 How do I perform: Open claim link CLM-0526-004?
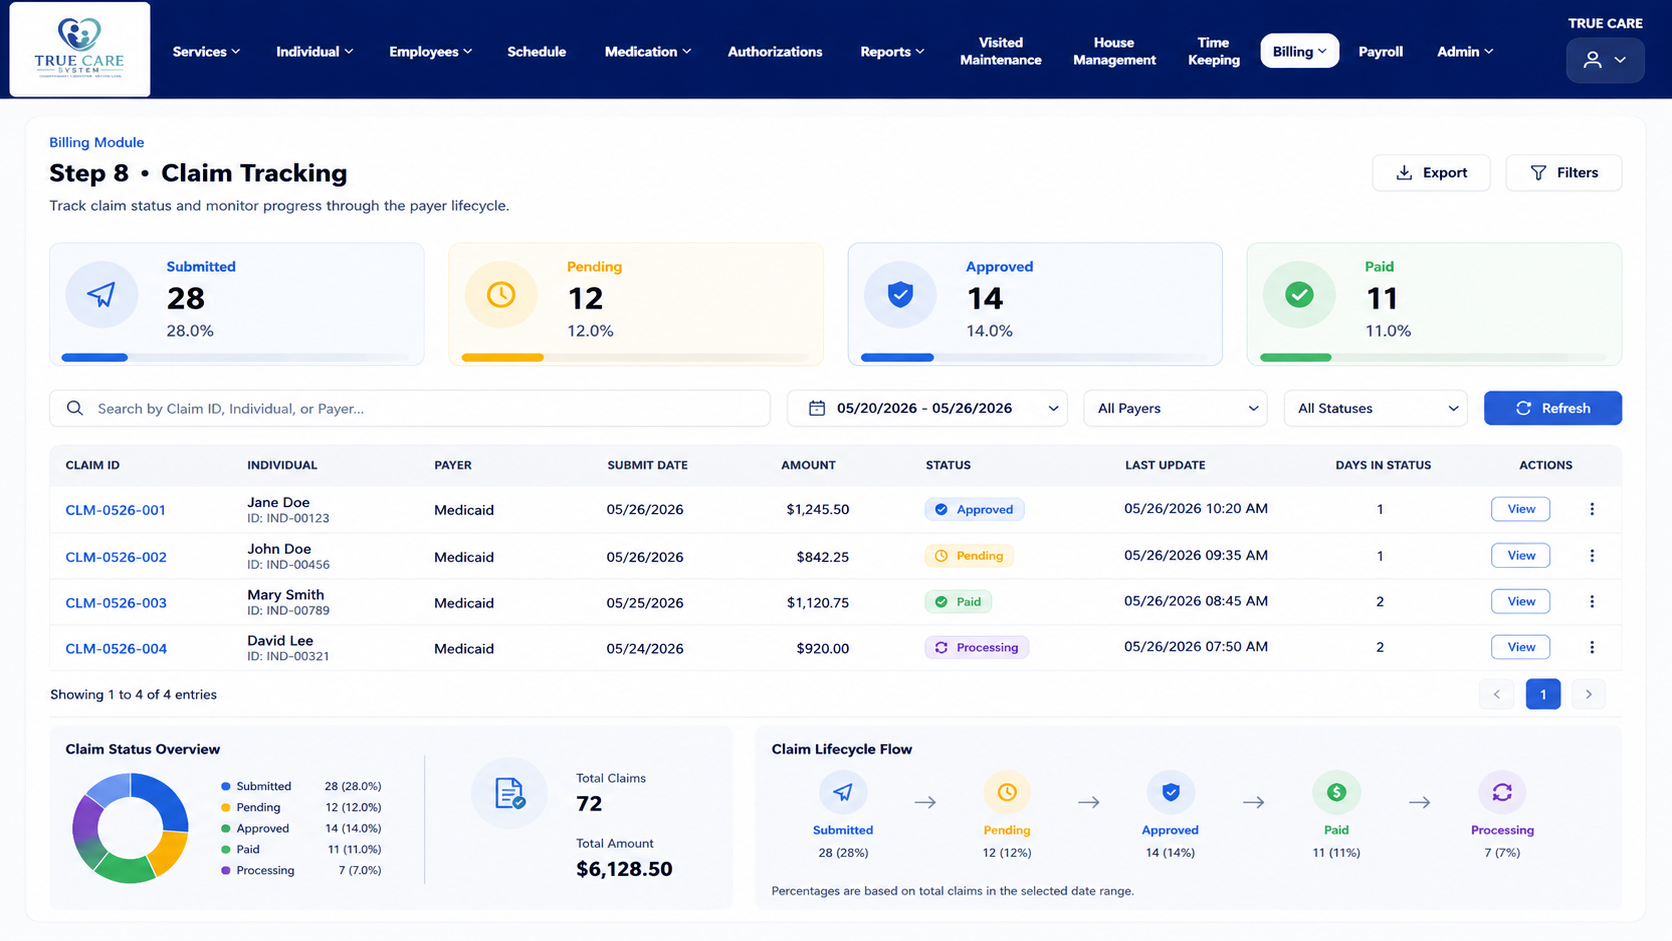[116, 649]
